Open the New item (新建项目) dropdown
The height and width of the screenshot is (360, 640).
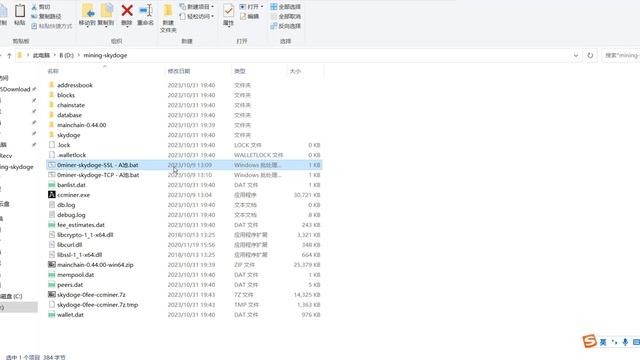[197, 7]
